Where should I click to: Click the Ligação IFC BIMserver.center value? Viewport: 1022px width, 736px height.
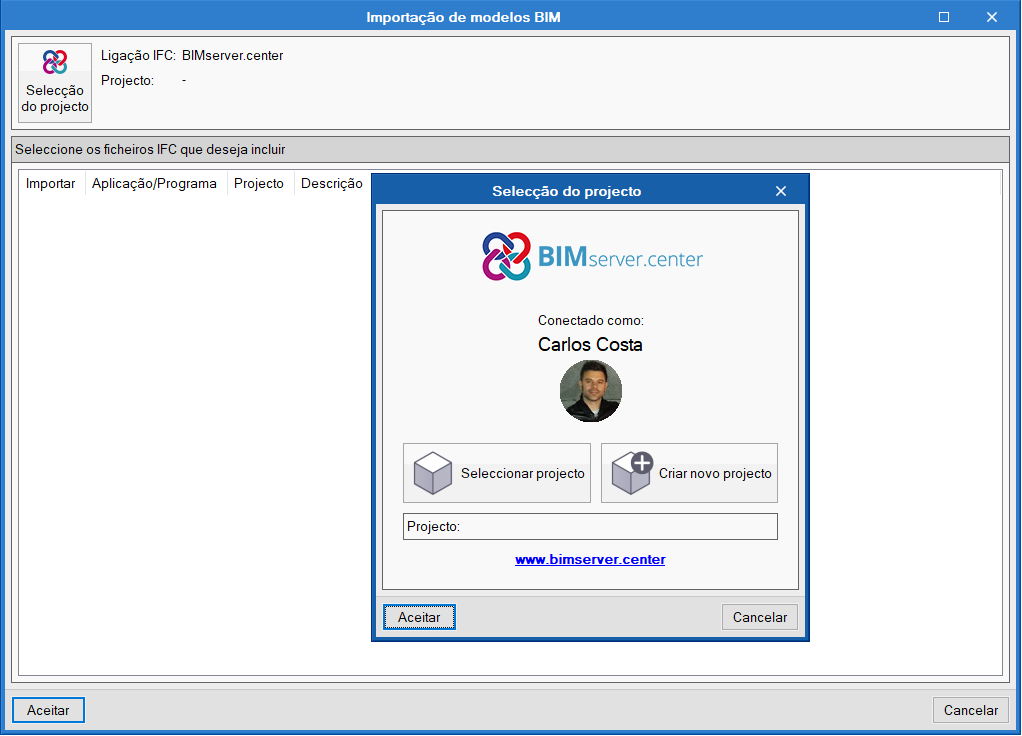[233, 55]
